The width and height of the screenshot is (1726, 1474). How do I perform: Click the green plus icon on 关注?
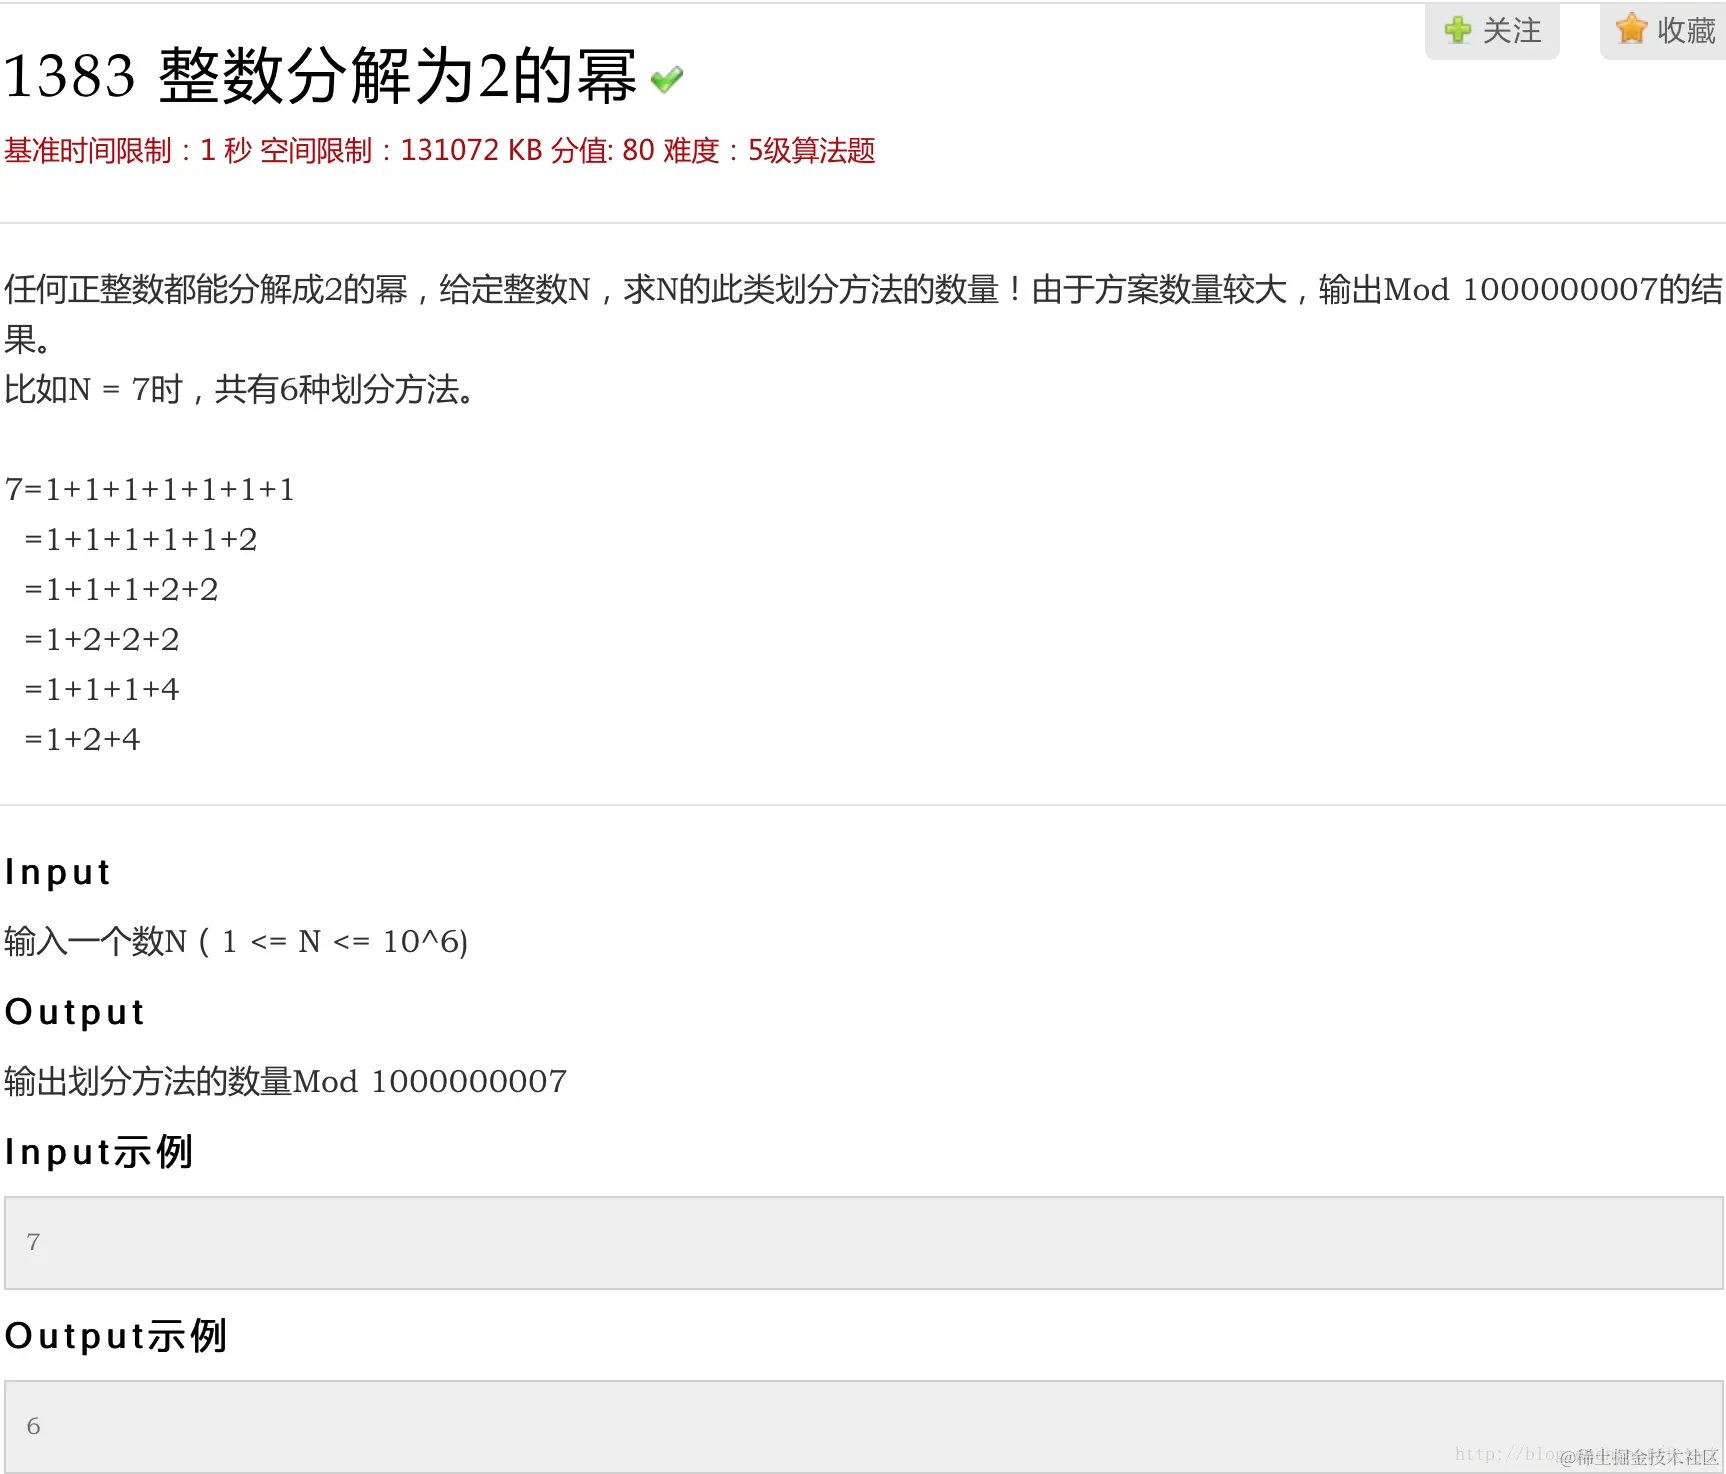click(1458, 30)
